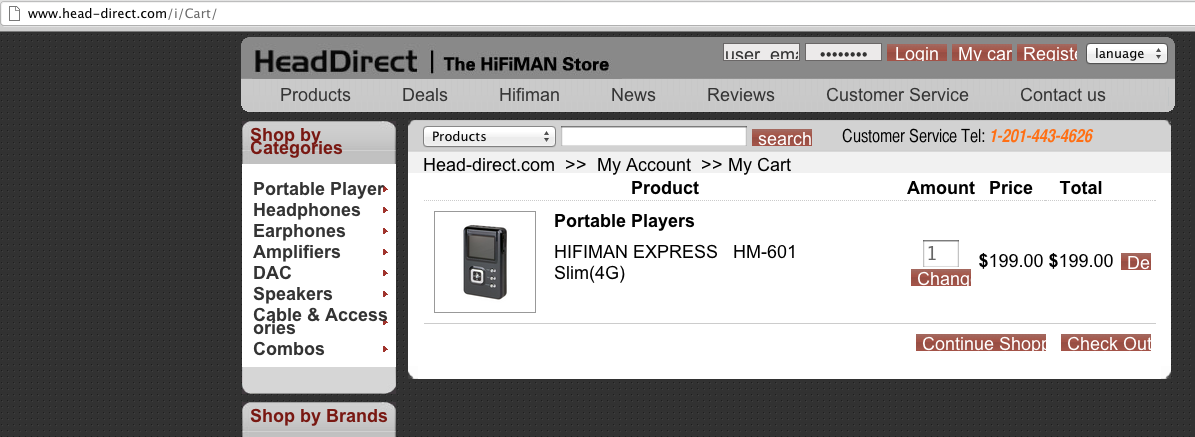Open the Products search category dropdown
The width and height of the screenshot is (1195, 437).
489,137
